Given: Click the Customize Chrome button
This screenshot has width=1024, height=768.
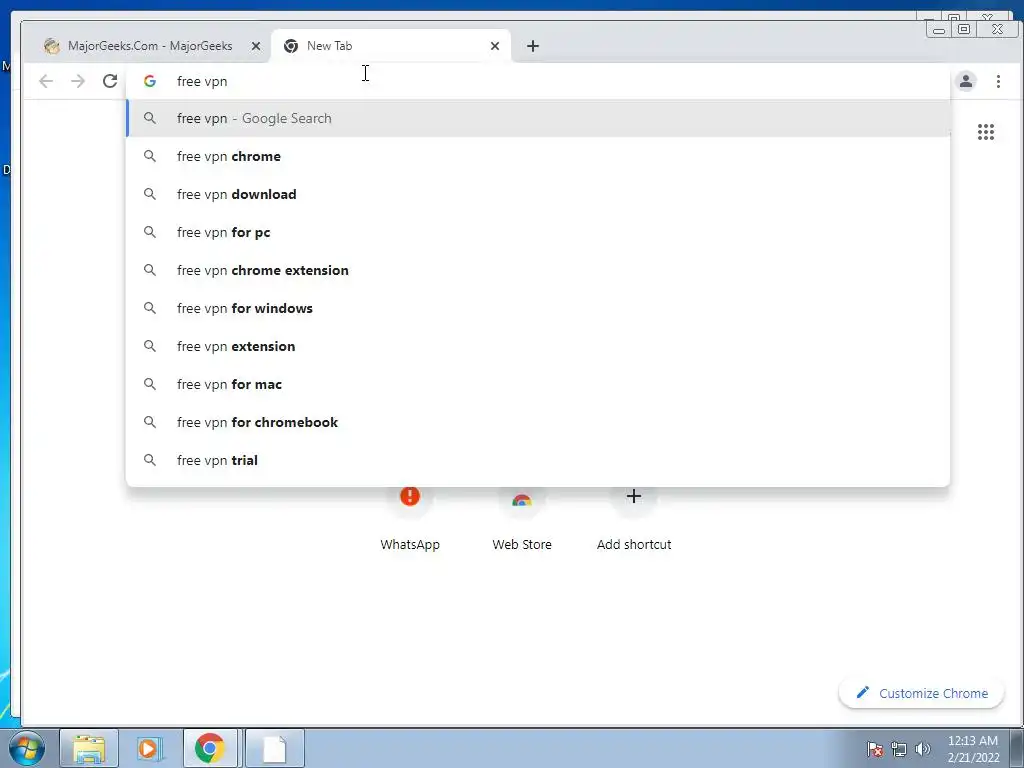Looking at the screenshot, I should point(921,693).
